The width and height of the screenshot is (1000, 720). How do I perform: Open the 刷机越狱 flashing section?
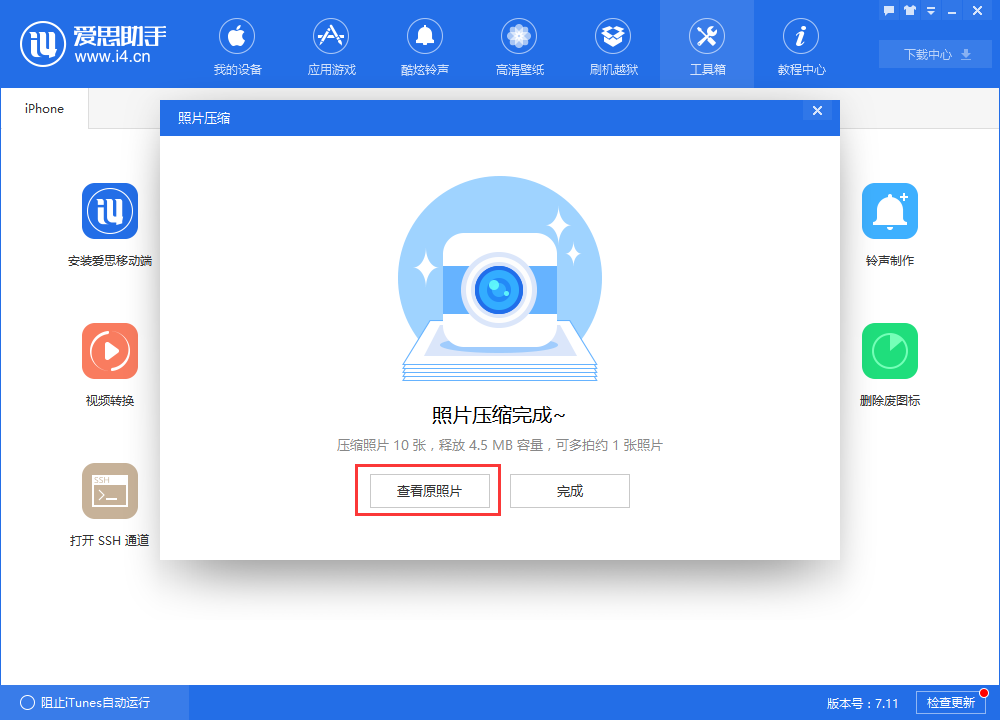pos(613,45)
